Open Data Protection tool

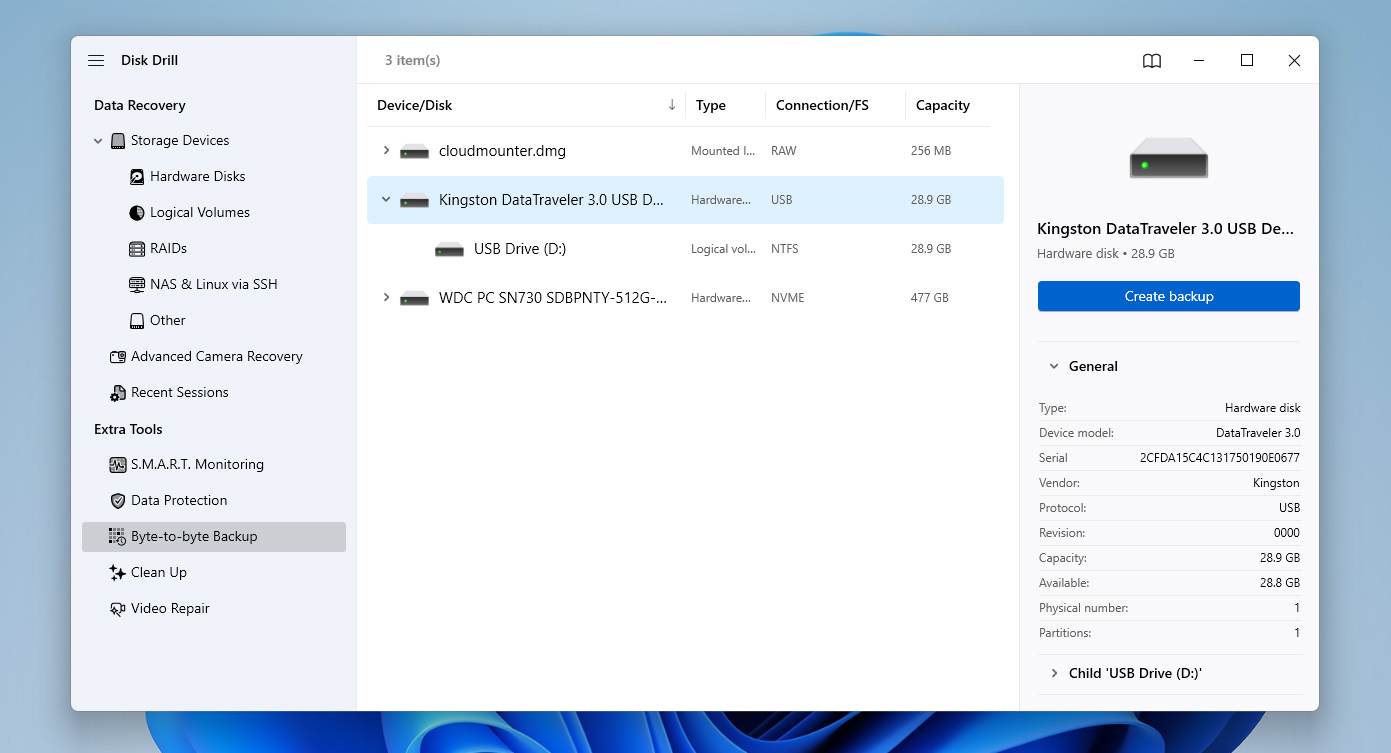point(179,501)
